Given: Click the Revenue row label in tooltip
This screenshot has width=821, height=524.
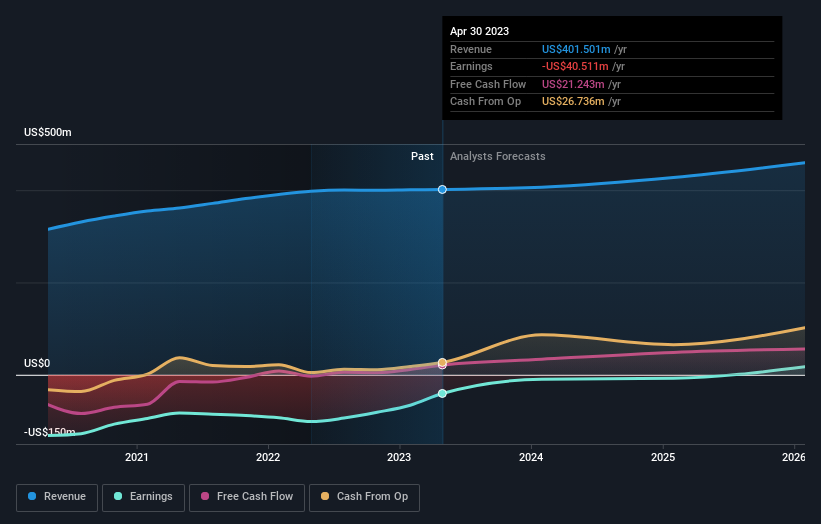Looking at the screenshot, I should (471, 49).
